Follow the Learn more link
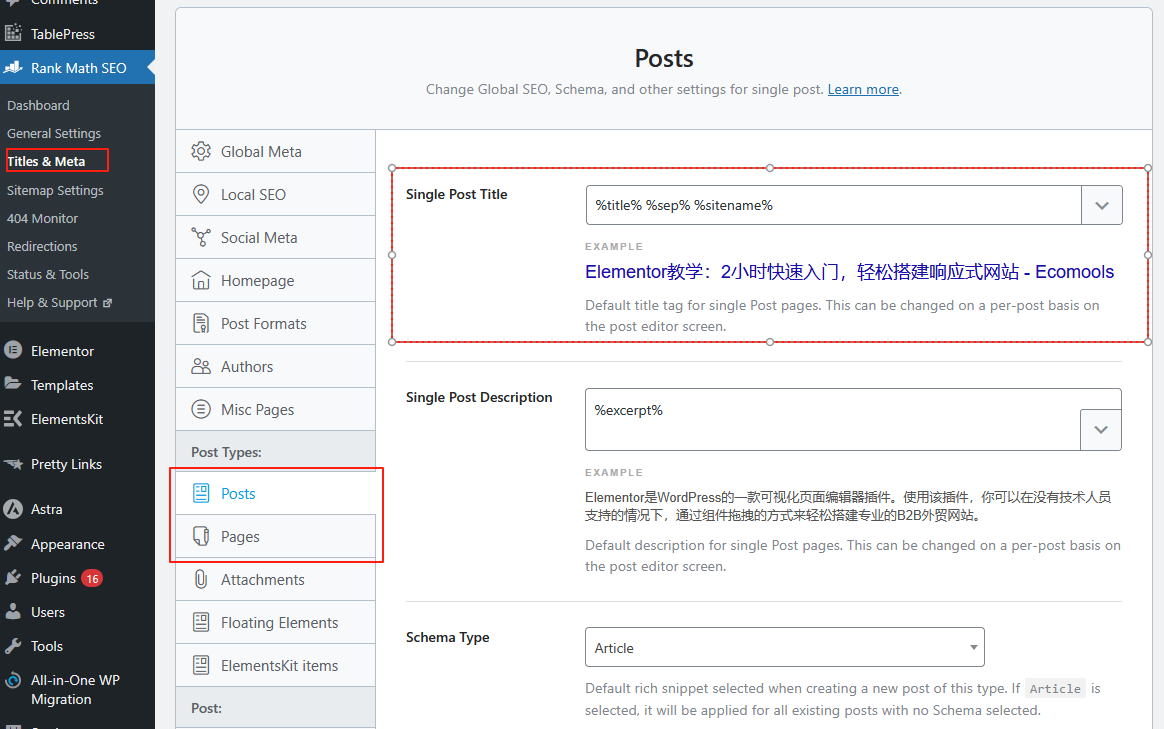 pyautogui.click(x=863, y=89)
